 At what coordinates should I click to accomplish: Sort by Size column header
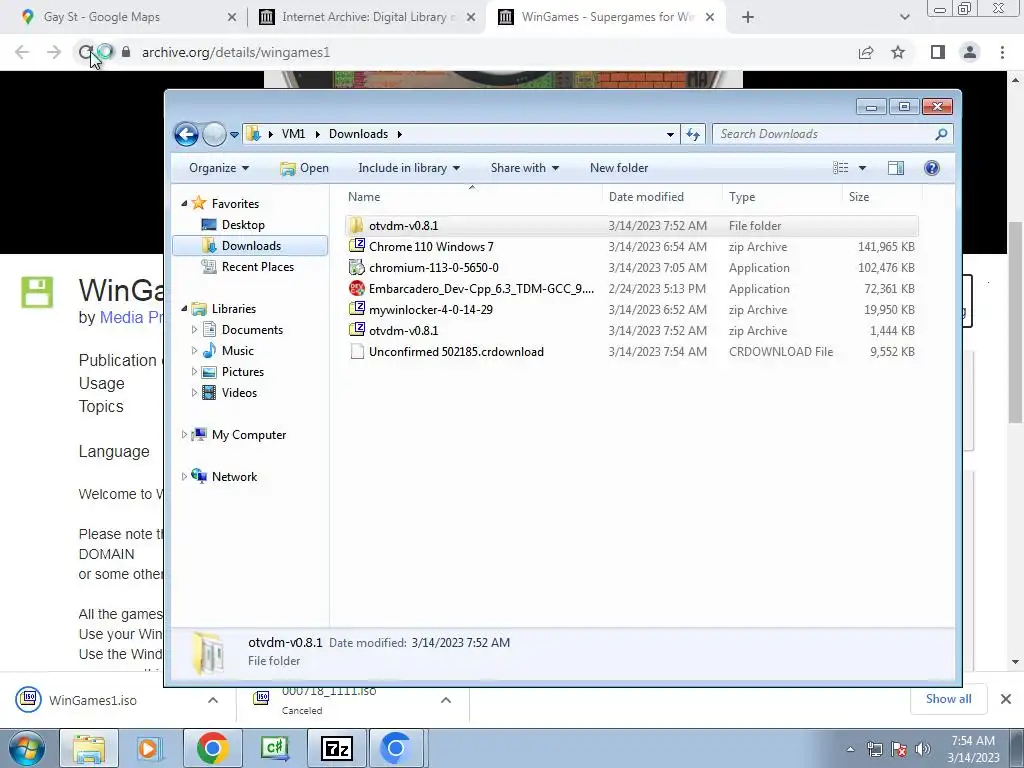coord(882,197)
